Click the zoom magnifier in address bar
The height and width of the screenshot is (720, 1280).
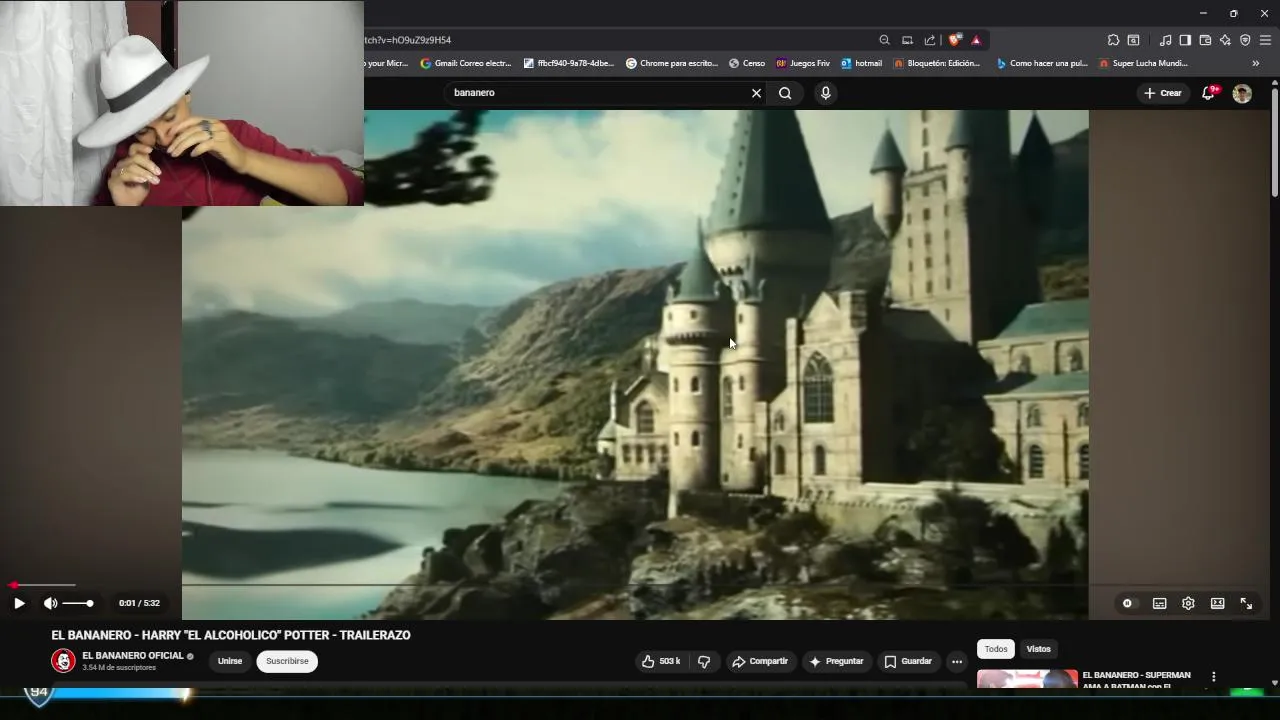[x=884, y=40]
